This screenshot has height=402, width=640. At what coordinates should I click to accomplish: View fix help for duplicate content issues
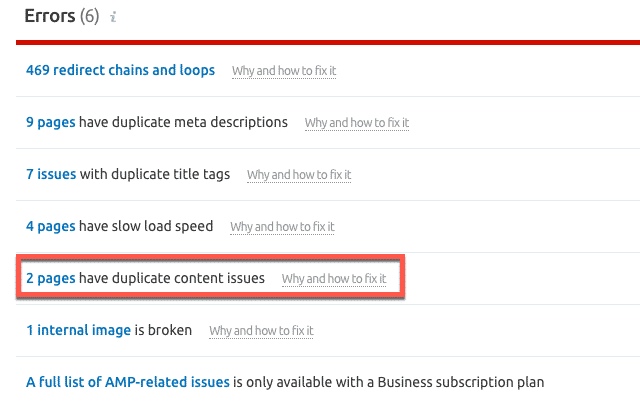click(x=334, y=279)
